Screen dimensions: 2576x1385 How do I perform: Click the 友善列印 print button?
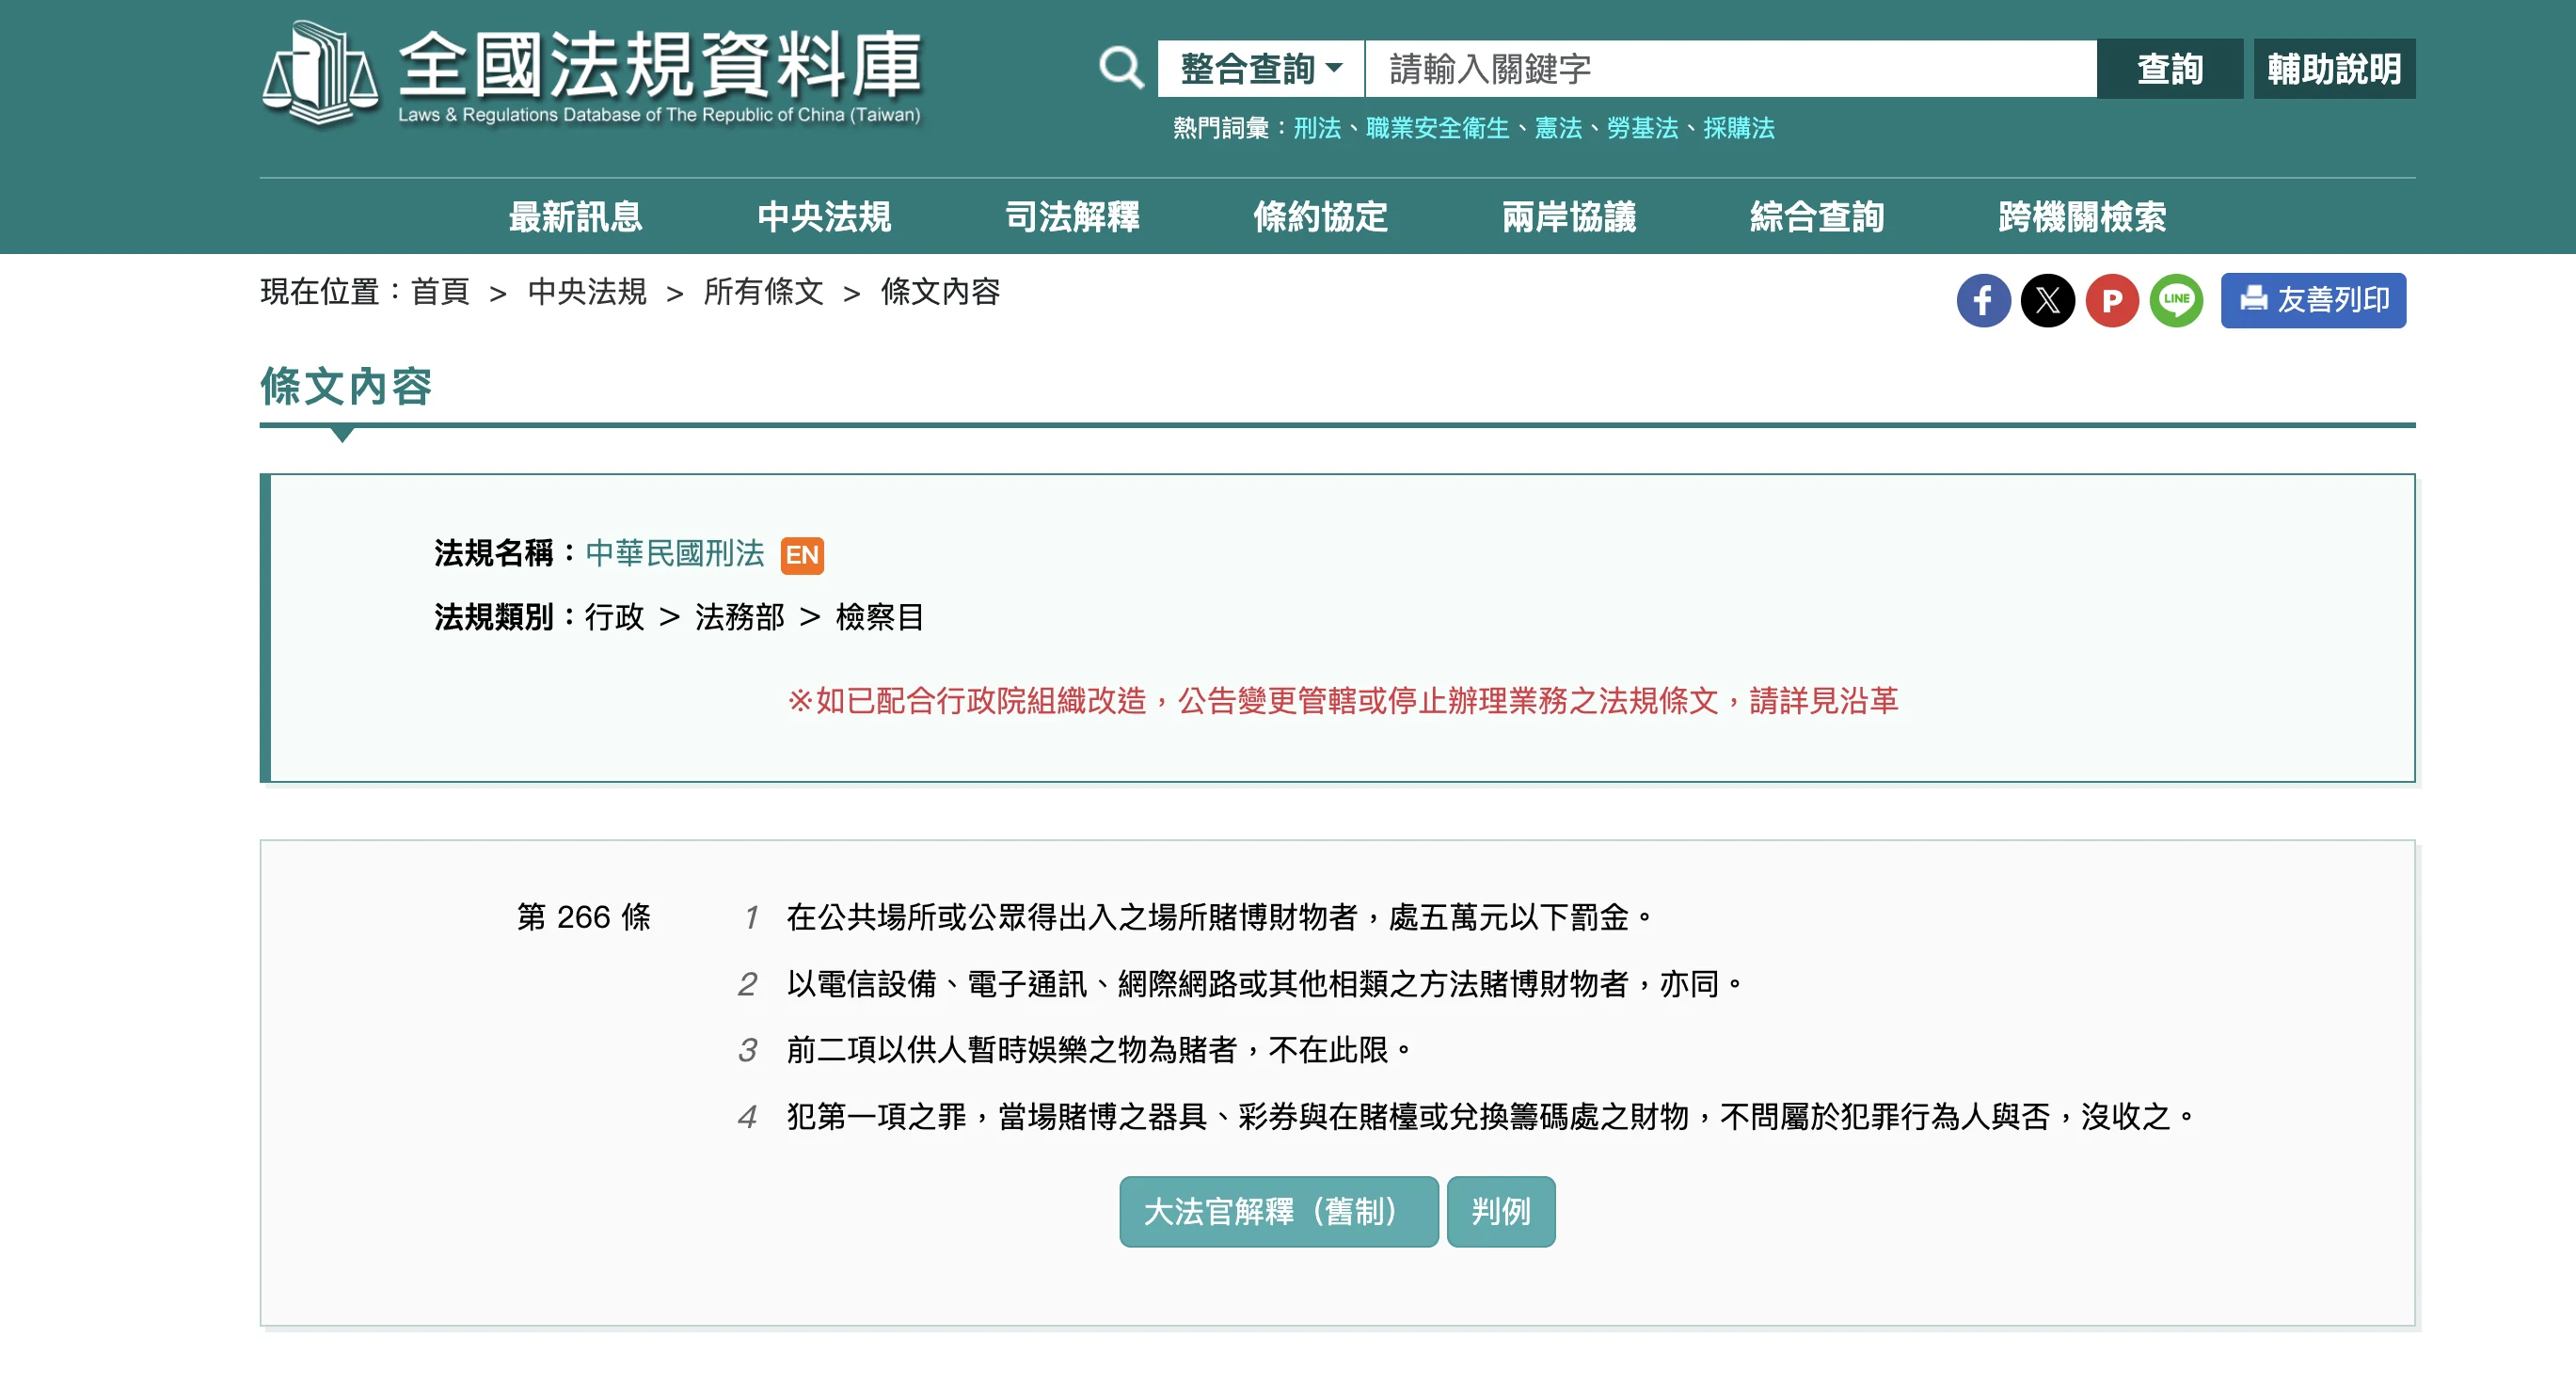[2313, 300]
